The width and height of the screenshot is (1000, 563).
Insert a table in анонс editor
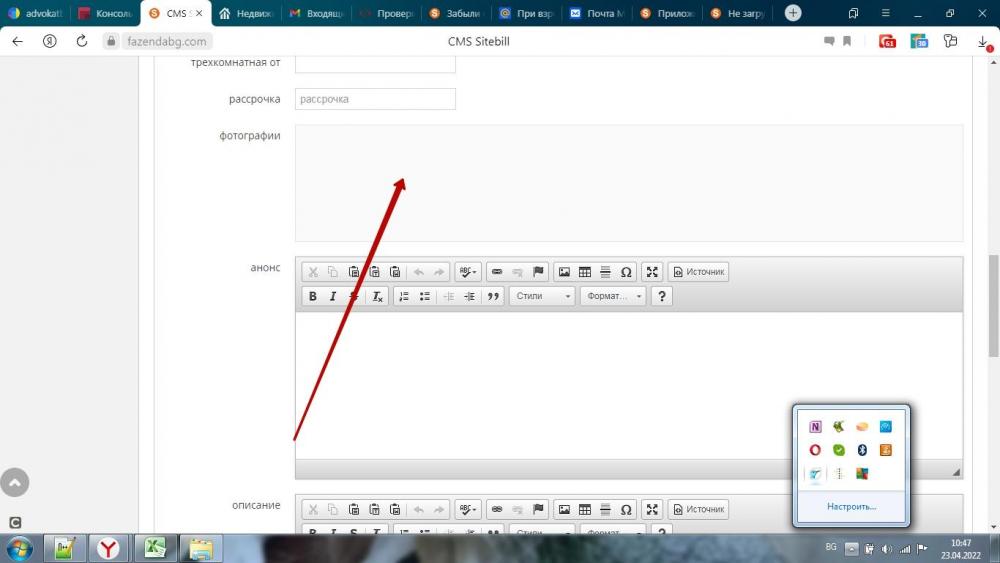click(x=585, y=272)
